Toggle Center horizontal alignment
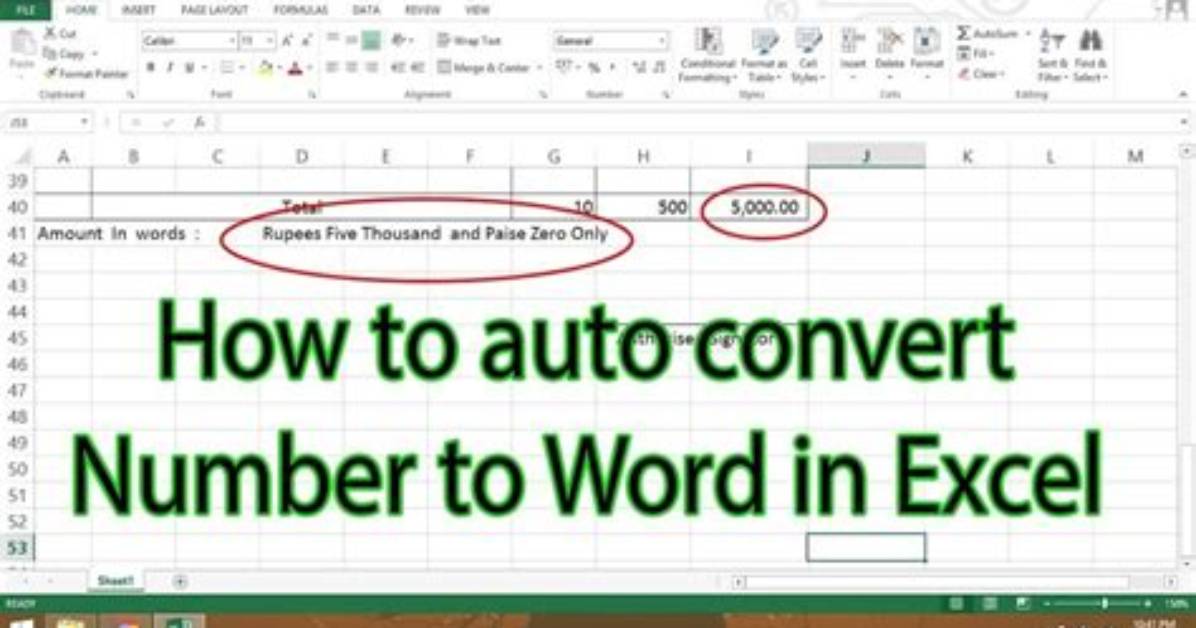The image size is (1196, 628). point(352,68)
